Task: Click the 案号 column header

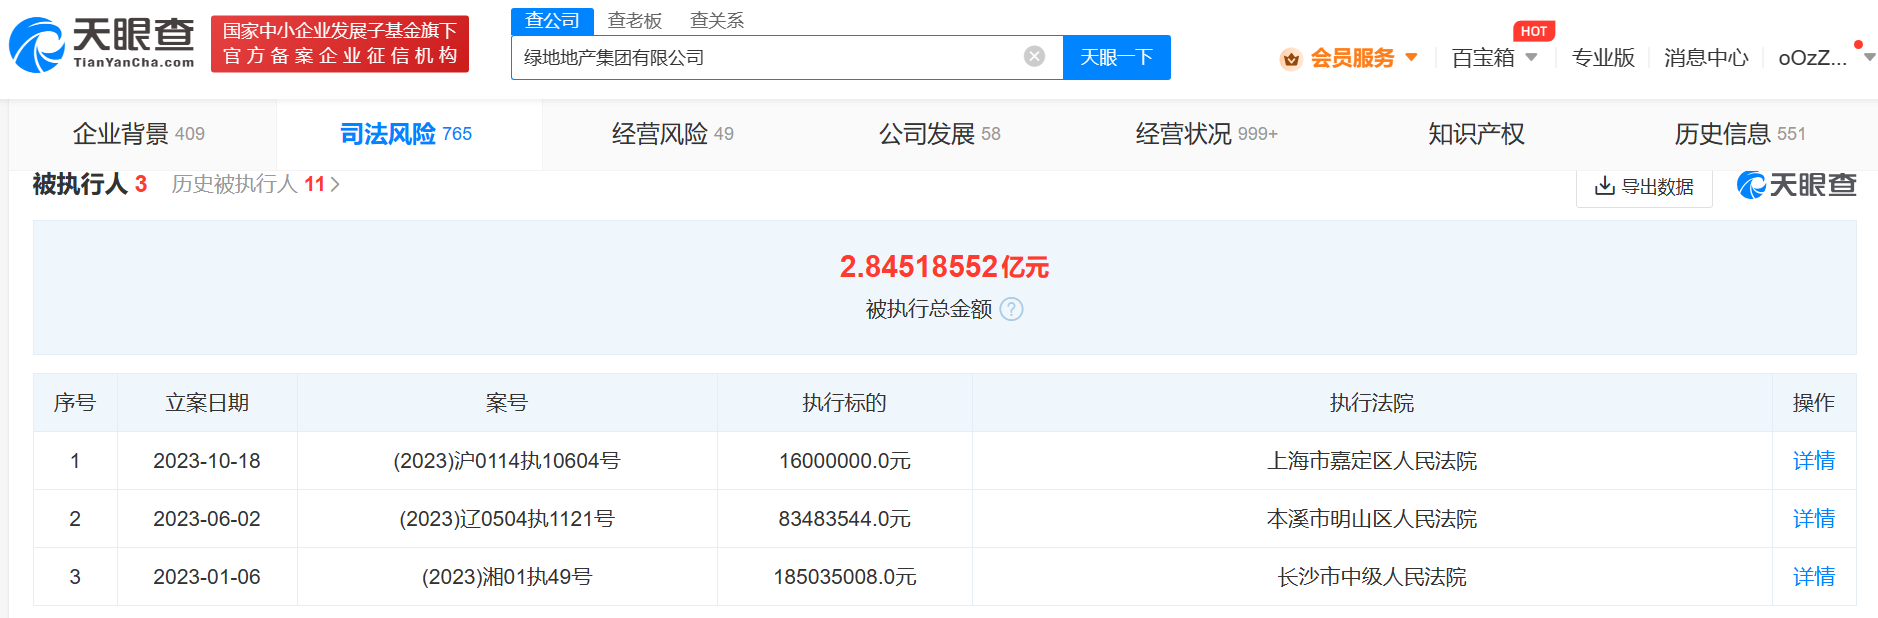Action: coord(507,403)
